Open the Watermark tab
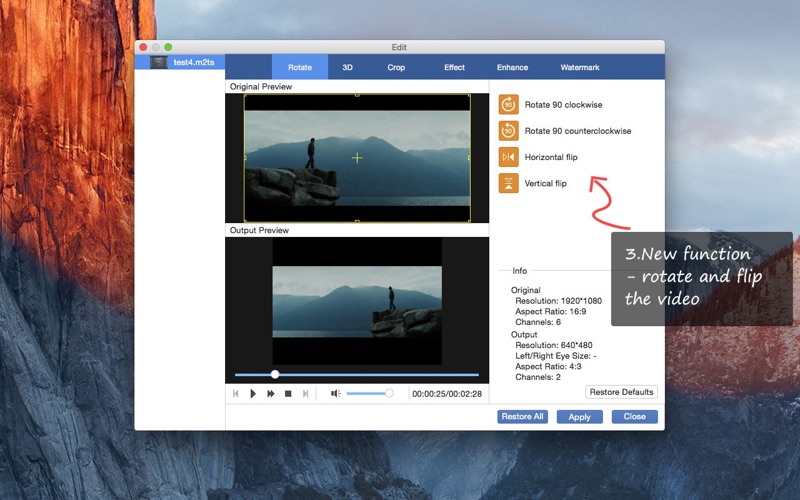Screen dimensions: 800x500 [x=580, y=67]
